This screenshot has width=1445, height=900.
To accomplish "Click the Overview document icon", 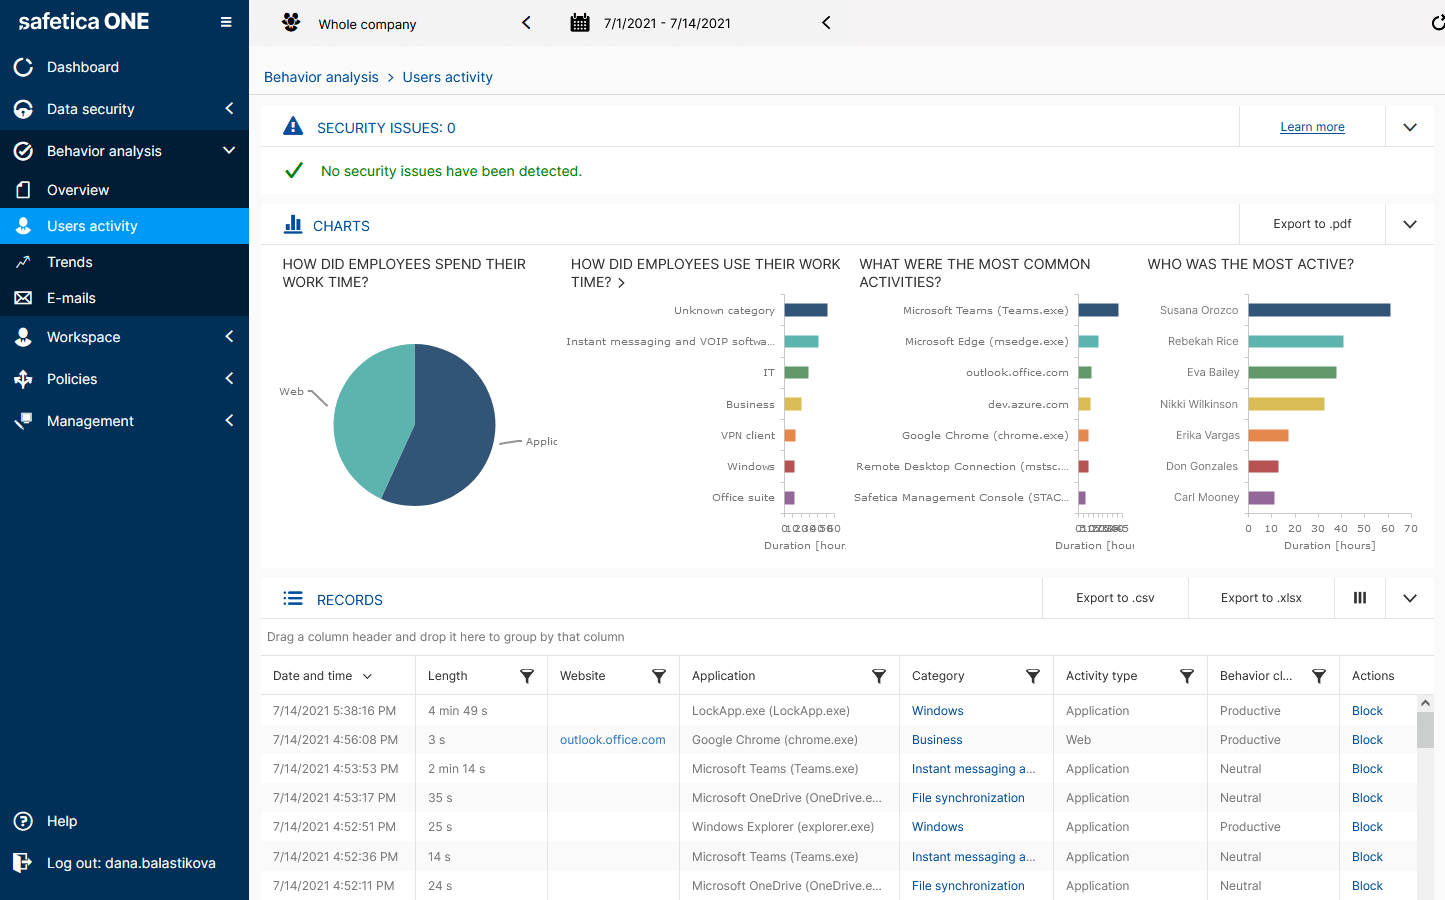I will tap(23, 190).
